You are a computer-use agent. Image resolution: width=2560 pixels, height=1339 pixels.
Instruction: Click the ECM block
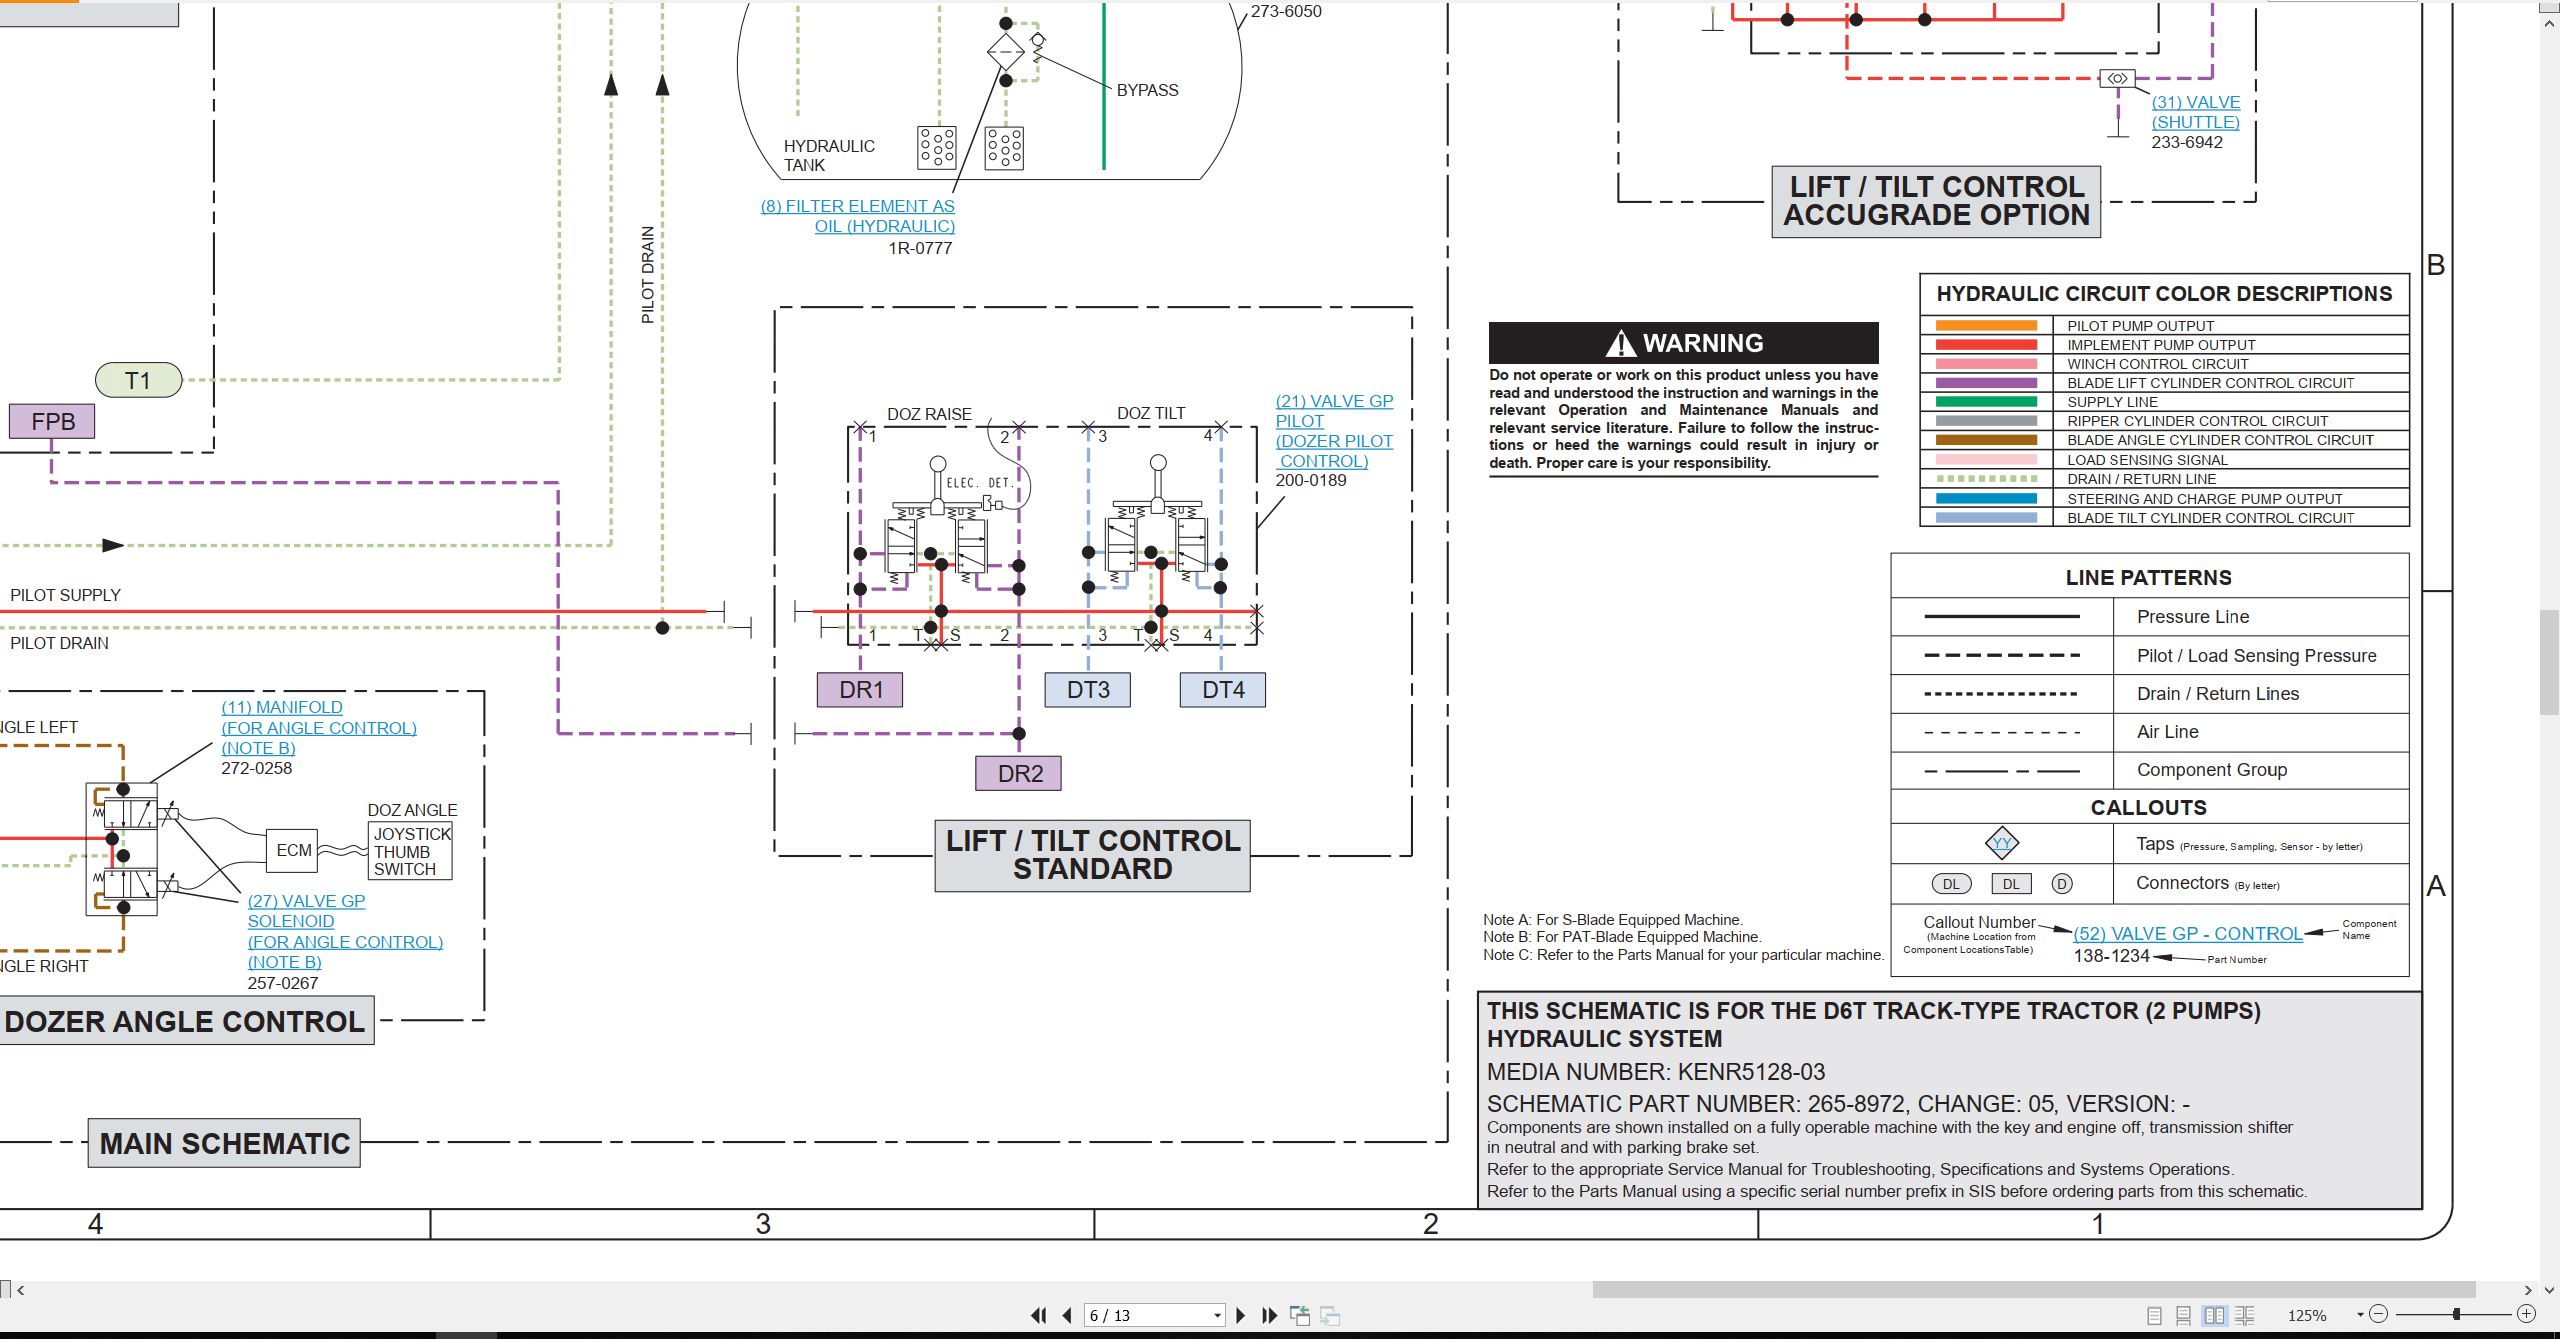(x=292, y=850)
